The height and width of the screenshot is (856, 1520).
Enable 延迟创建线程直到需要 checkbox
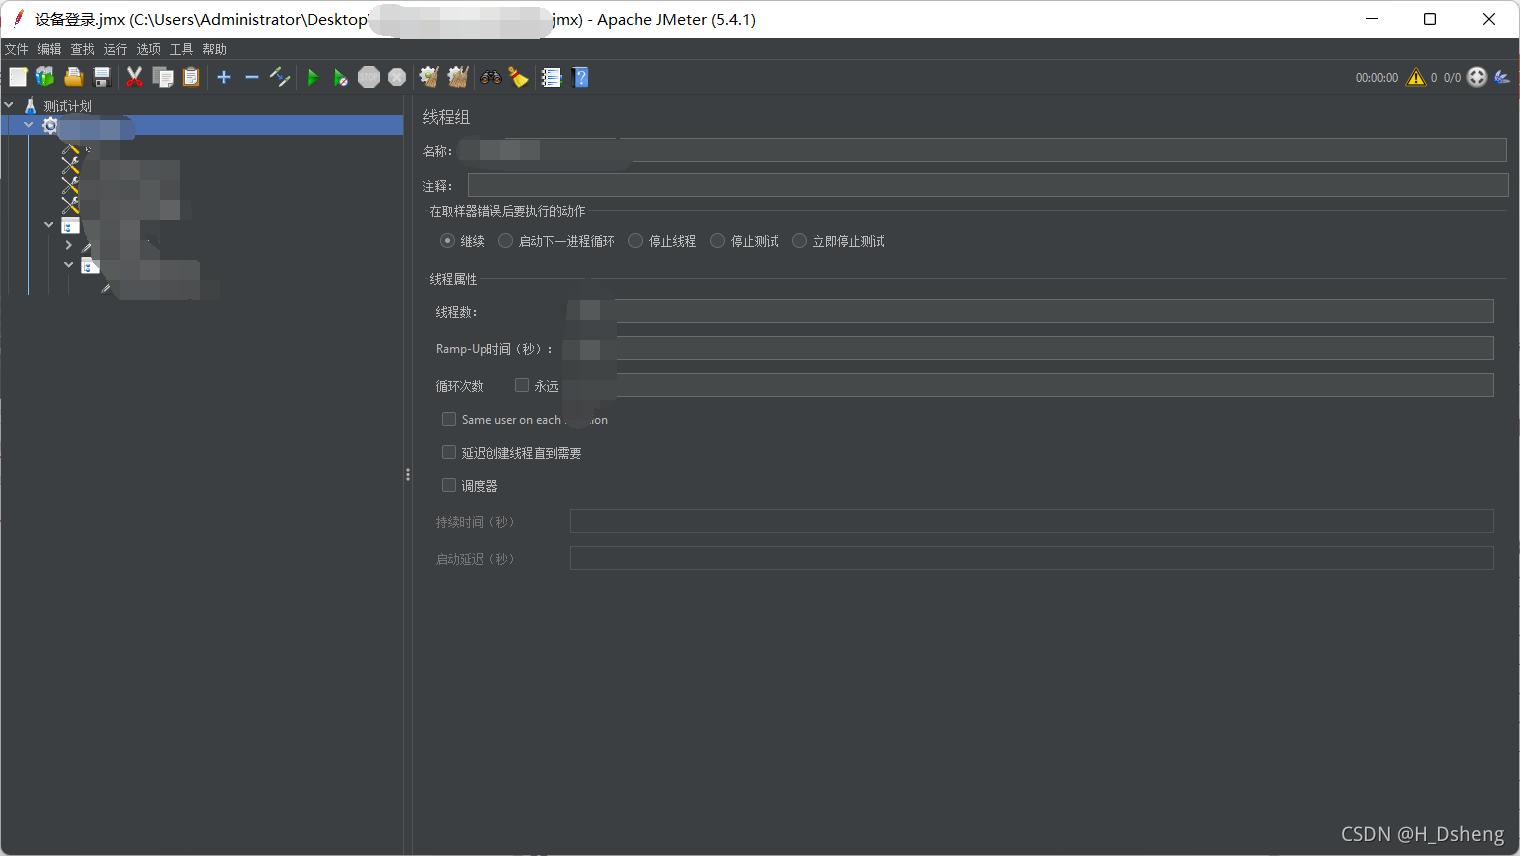click(449, 452)
